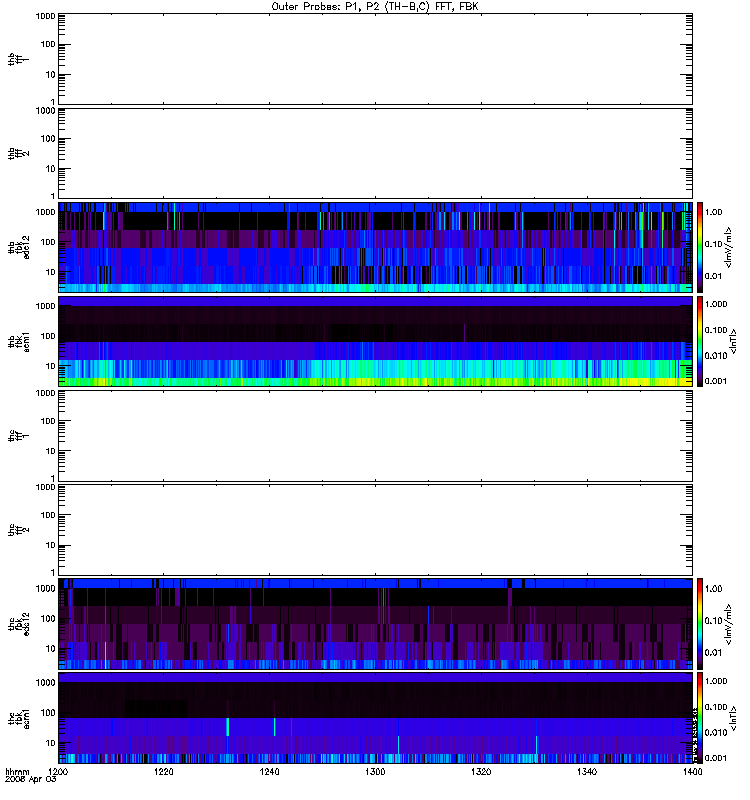Click the 'thb fbk scm1' y-axis label
Image resolution: width=750 pixels, height=800 pixels.
pyautogui.click(x=19, y=341)
